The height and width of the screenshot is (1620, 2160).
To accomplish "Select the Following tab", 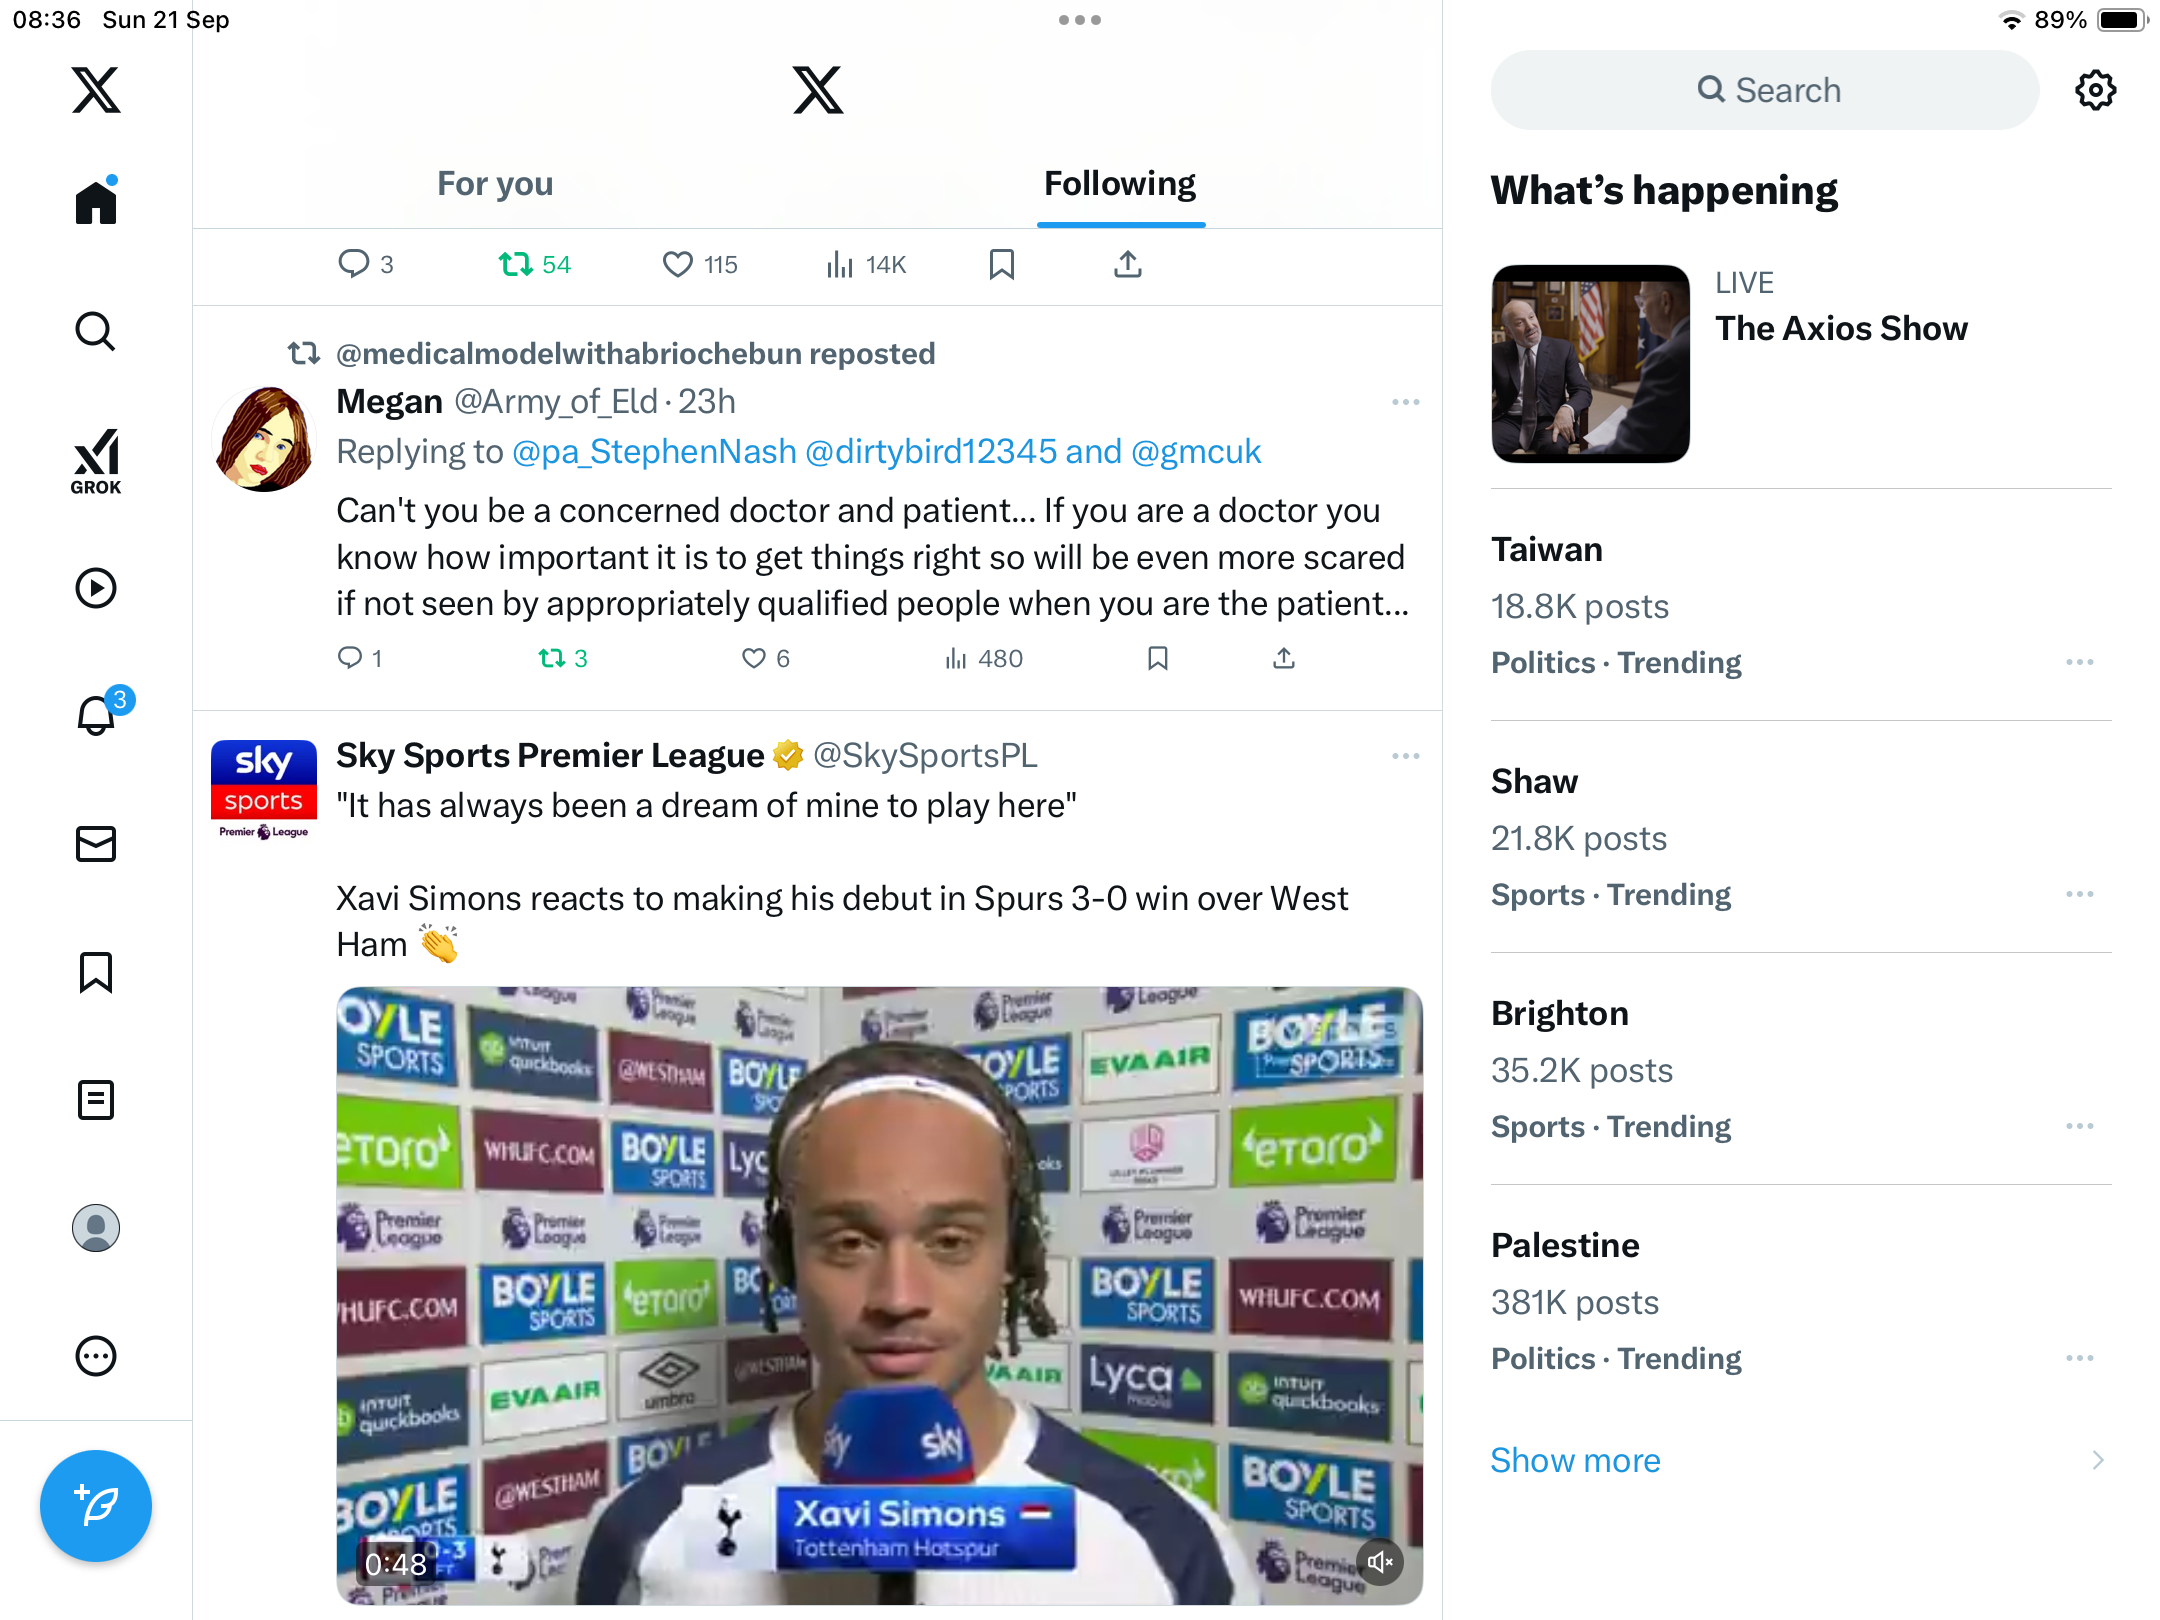I will [1120, 184].
